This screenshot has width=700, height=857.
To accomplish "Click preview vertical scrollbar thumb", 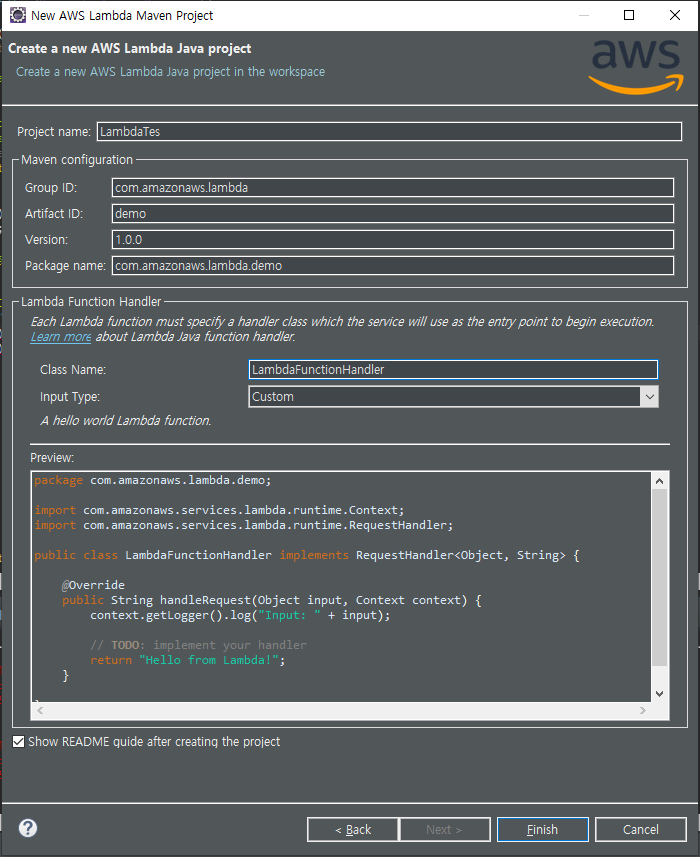I will point(660,577).
